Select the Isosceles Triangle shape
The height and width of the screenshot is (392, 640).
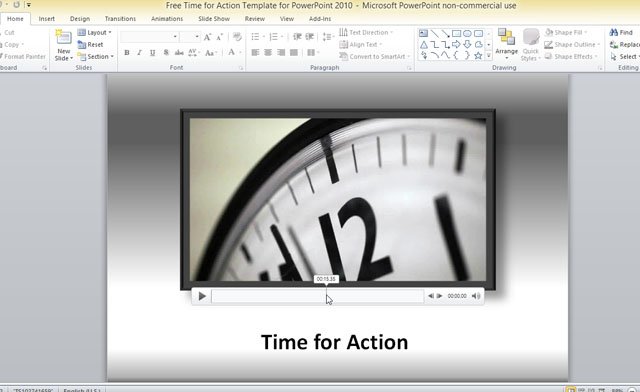[424, 45]
